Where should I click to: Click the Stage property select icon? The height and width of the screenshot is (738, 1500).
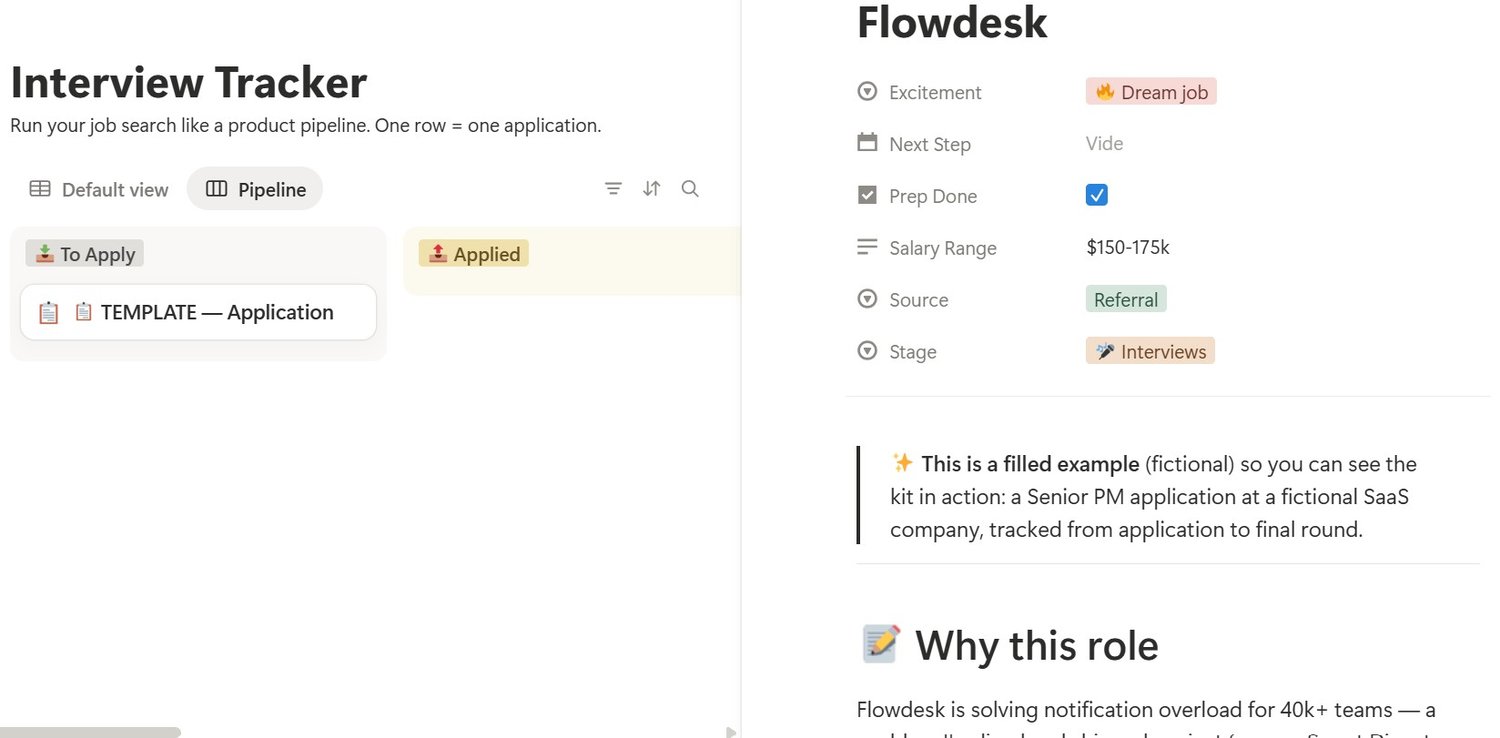[x=867, y=351]
